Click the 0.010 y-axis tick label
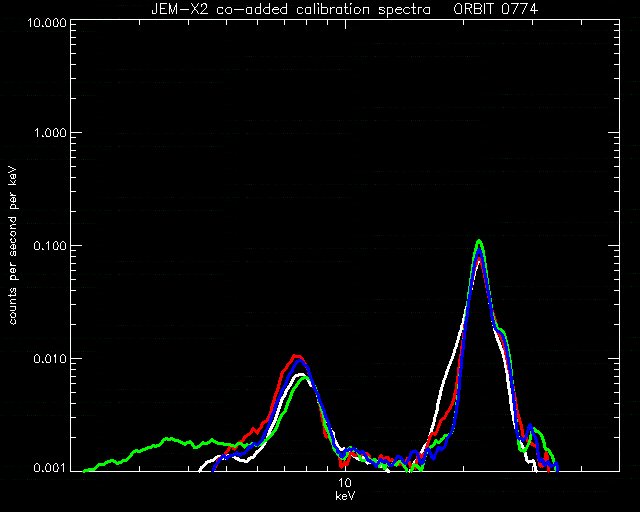The width and height of the screenshot is (640, 512). (x=50, y=358)
